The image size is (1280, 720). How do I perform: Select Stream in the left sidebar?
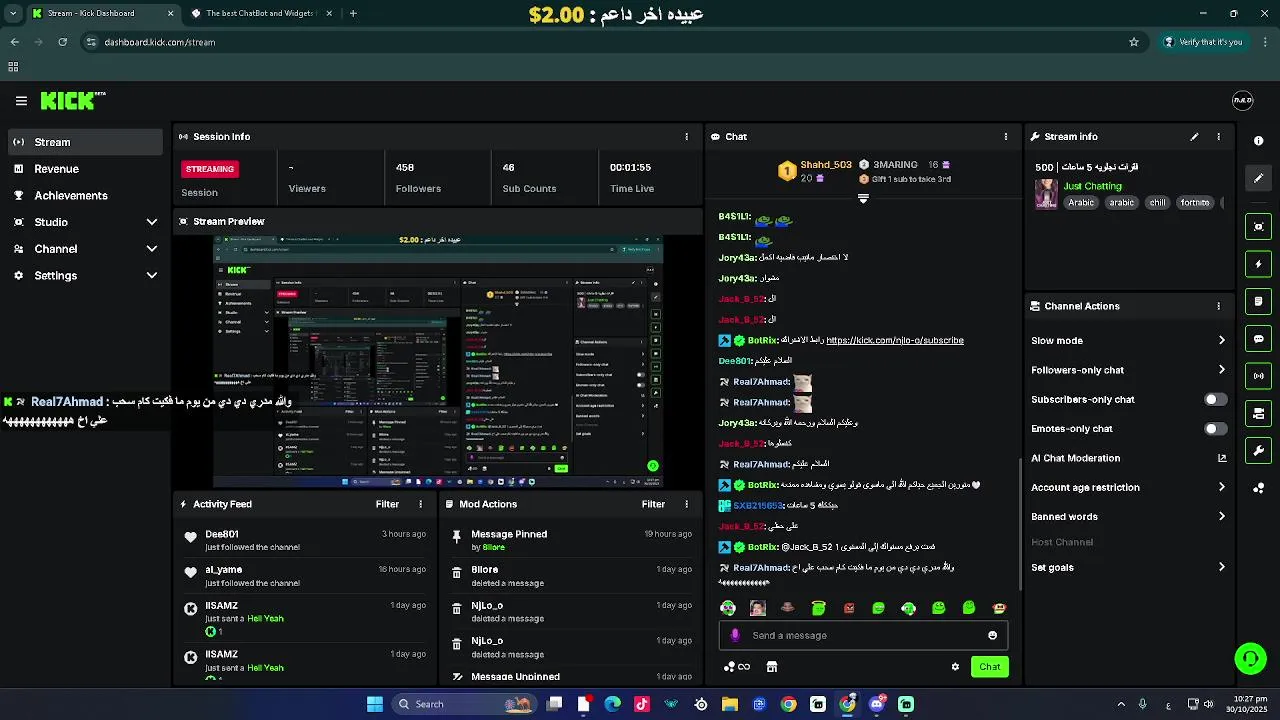point(86,142)
